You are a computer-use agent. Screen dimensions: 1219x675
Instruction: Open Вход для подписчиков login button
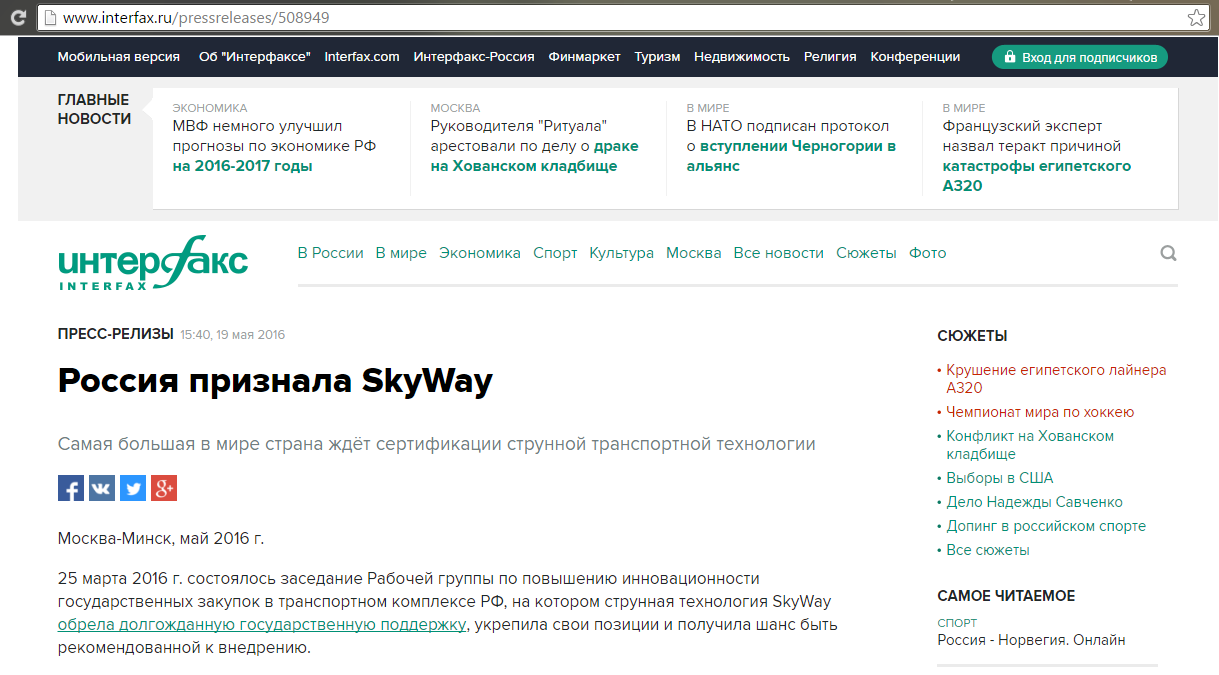pos(1080,57)
